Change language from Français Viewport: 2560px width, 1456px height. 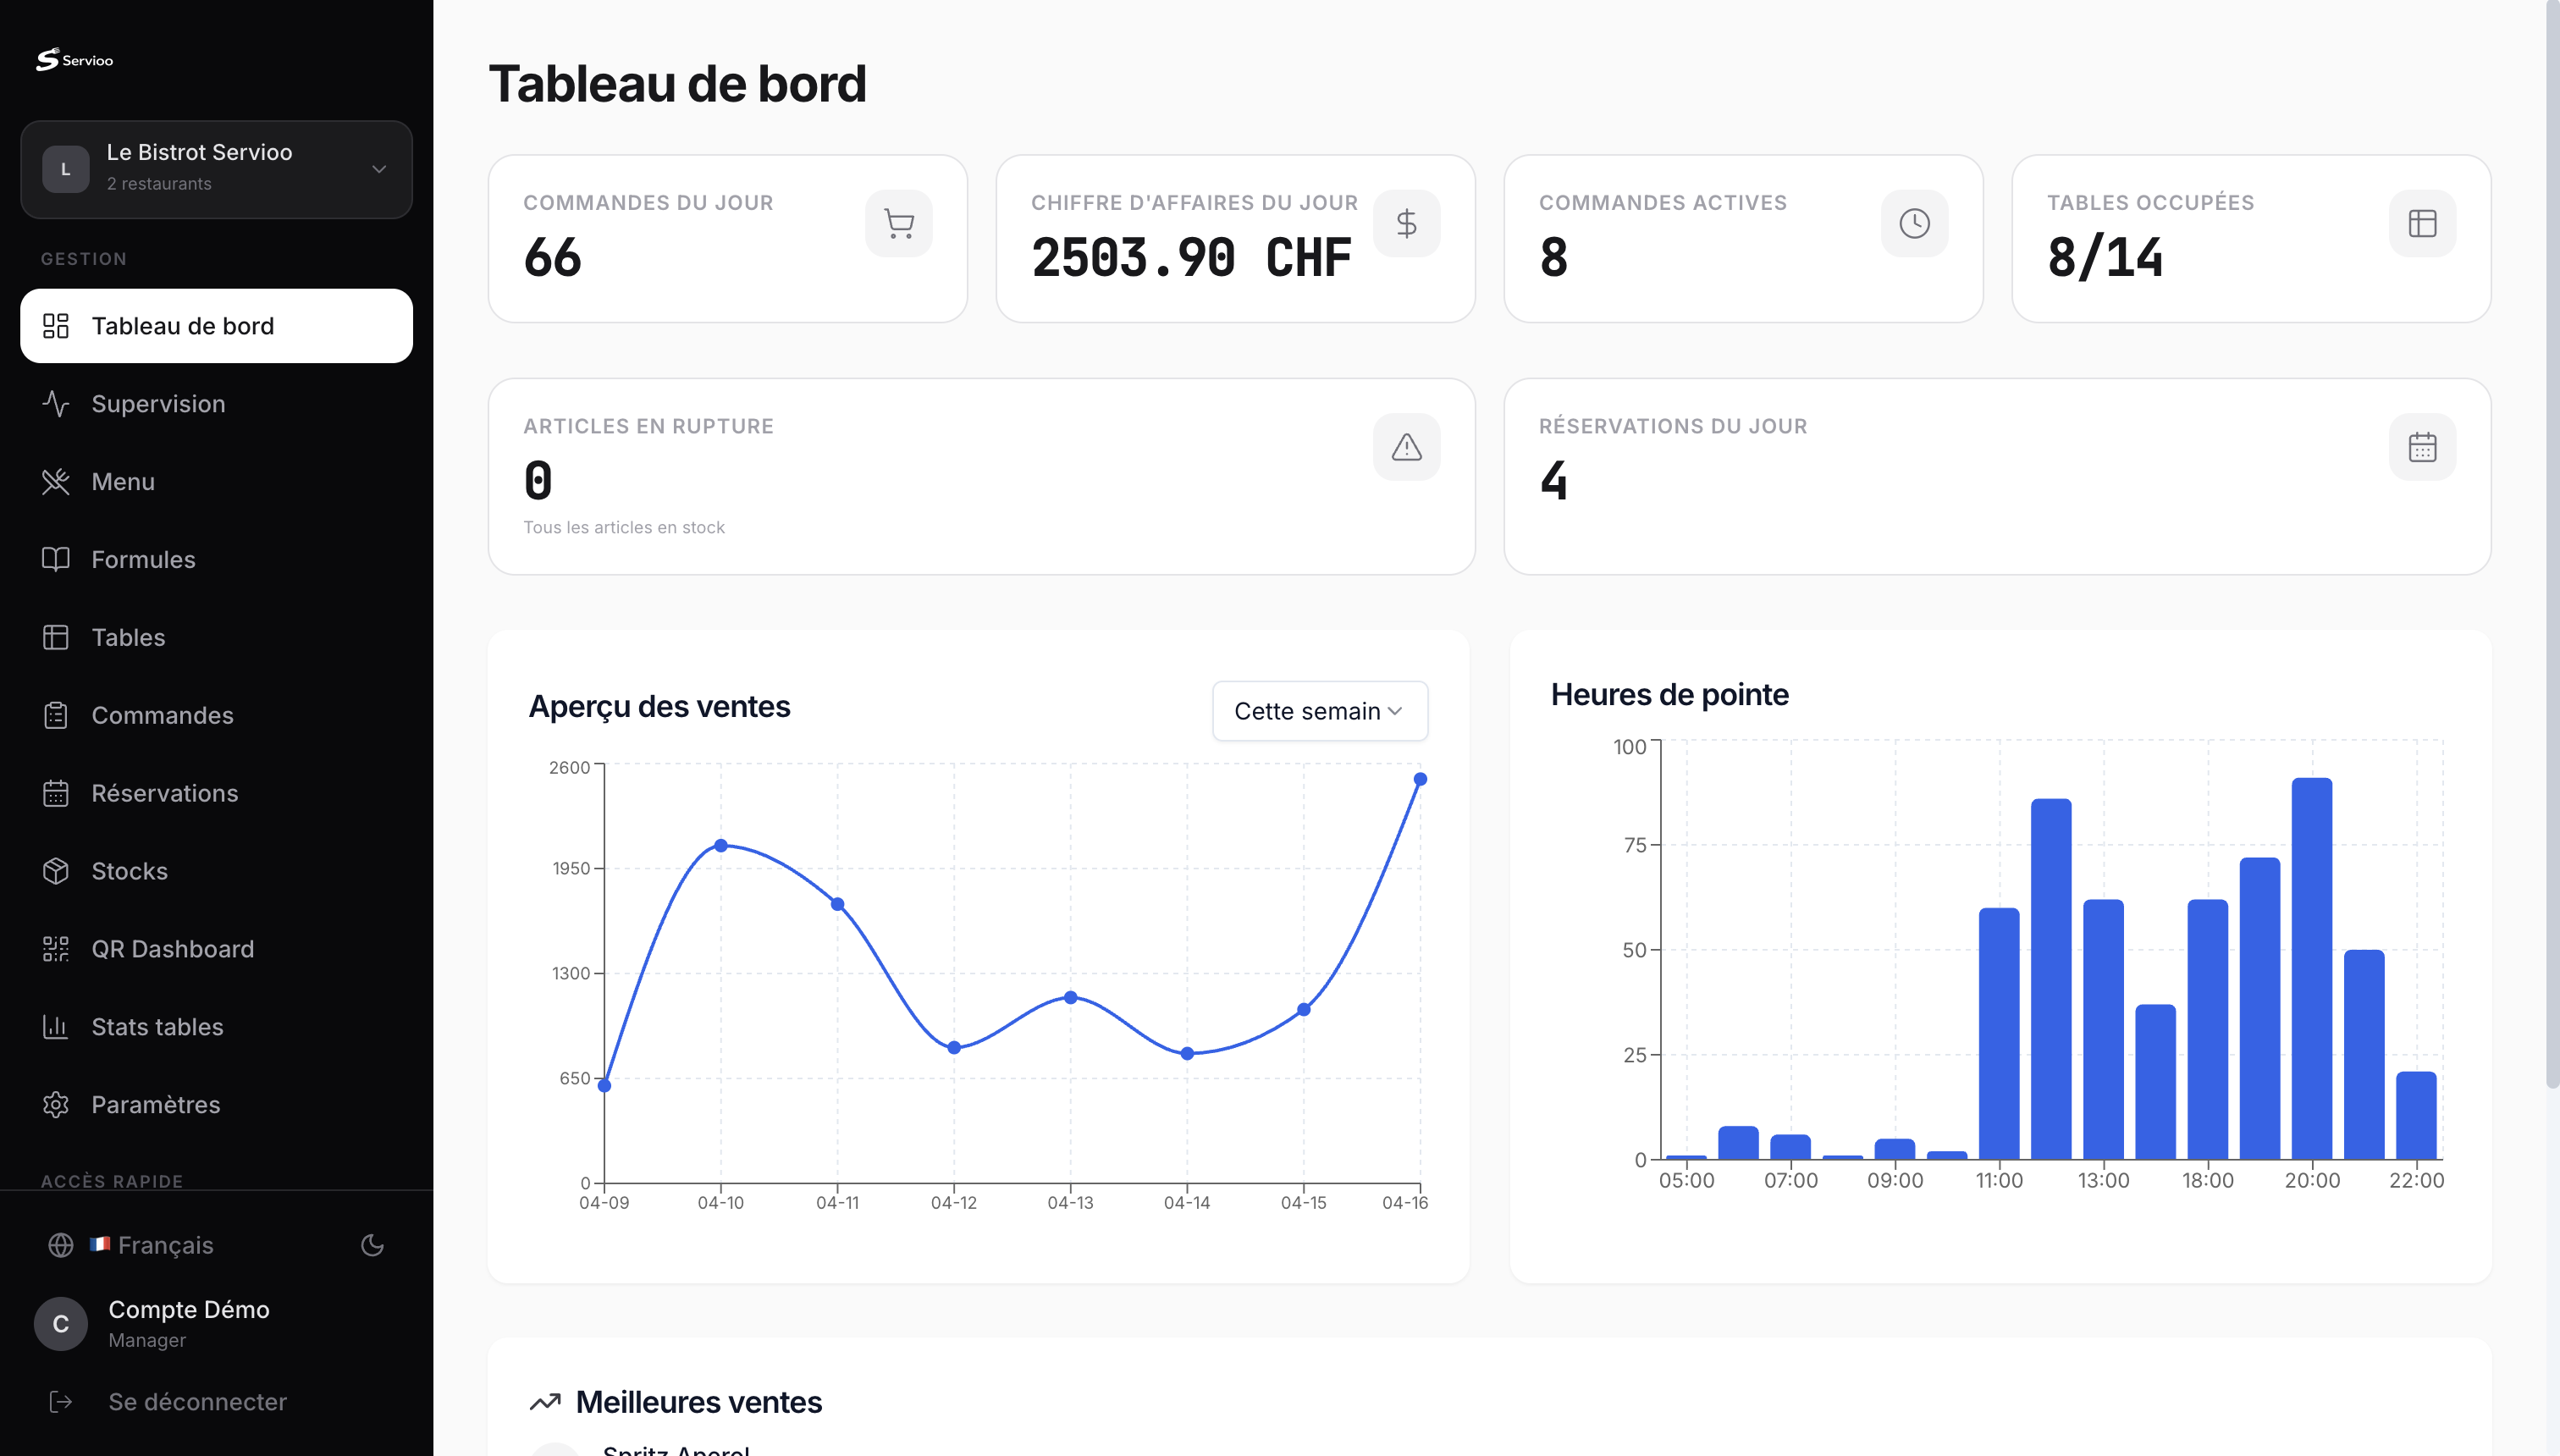pyautogui.click(x=151, y=1245)
